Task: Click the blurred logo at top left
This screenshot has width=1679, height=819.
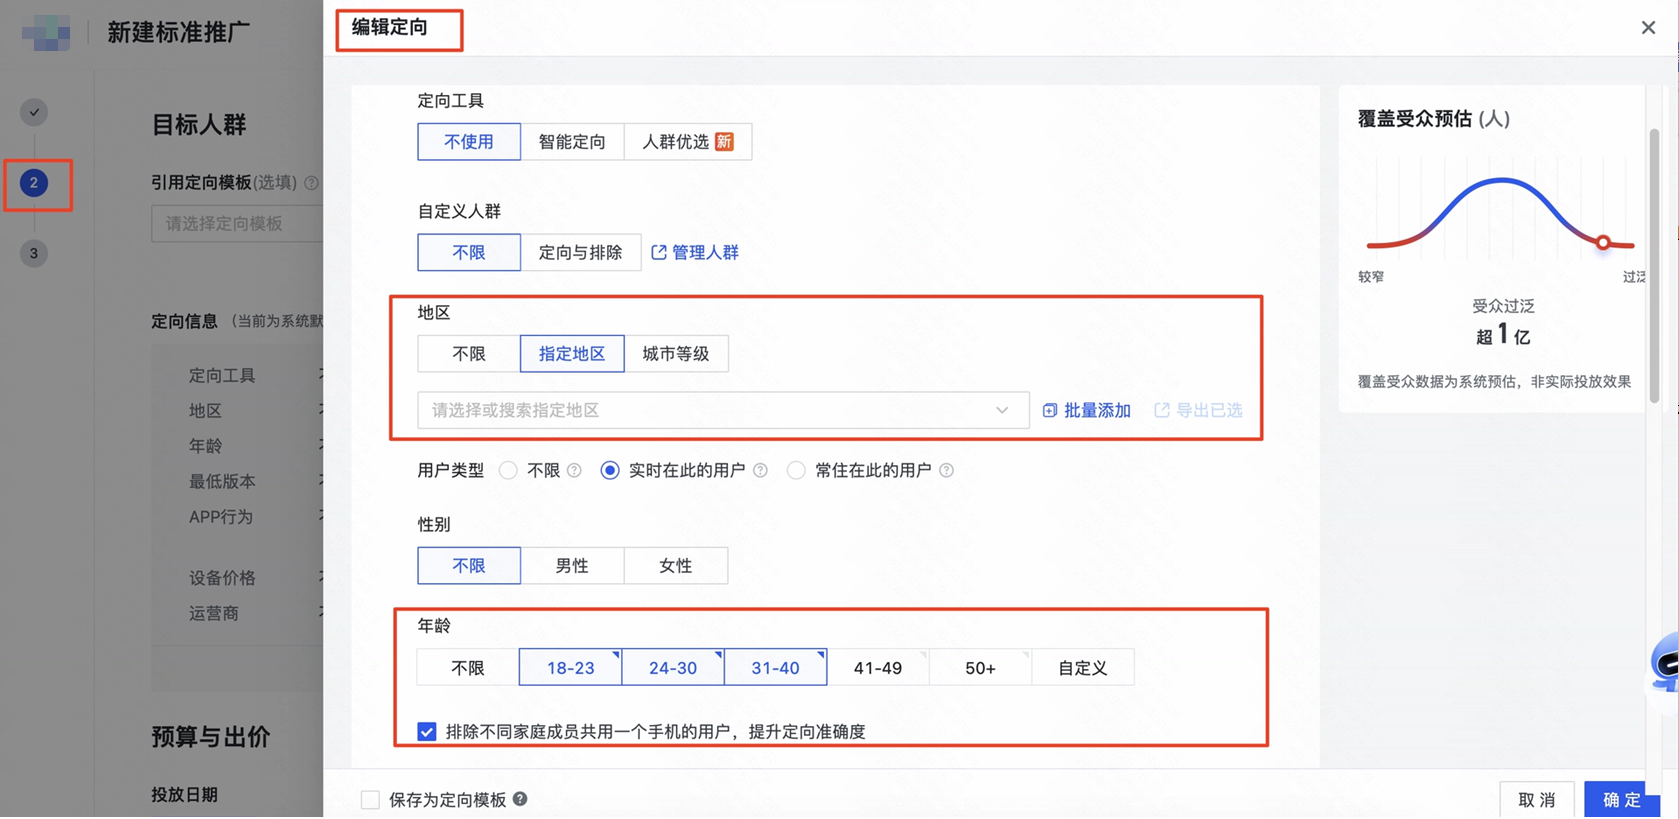Action: (x=46, y=32)
